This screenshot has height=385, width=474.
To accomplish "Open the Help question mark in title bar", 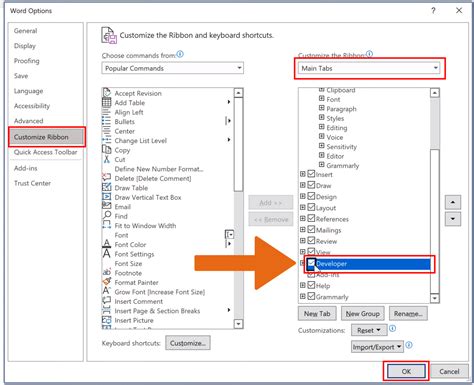I will point(433,11).
